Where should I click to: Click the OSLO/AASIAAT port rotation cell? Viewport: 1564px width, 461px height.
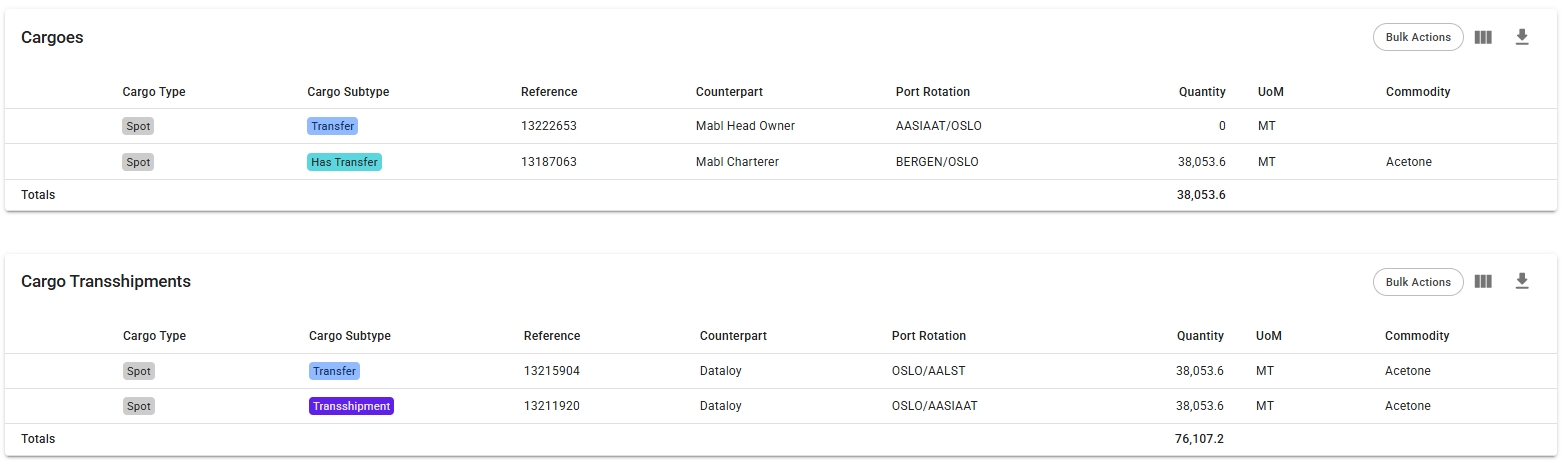(x=934, y=406)
